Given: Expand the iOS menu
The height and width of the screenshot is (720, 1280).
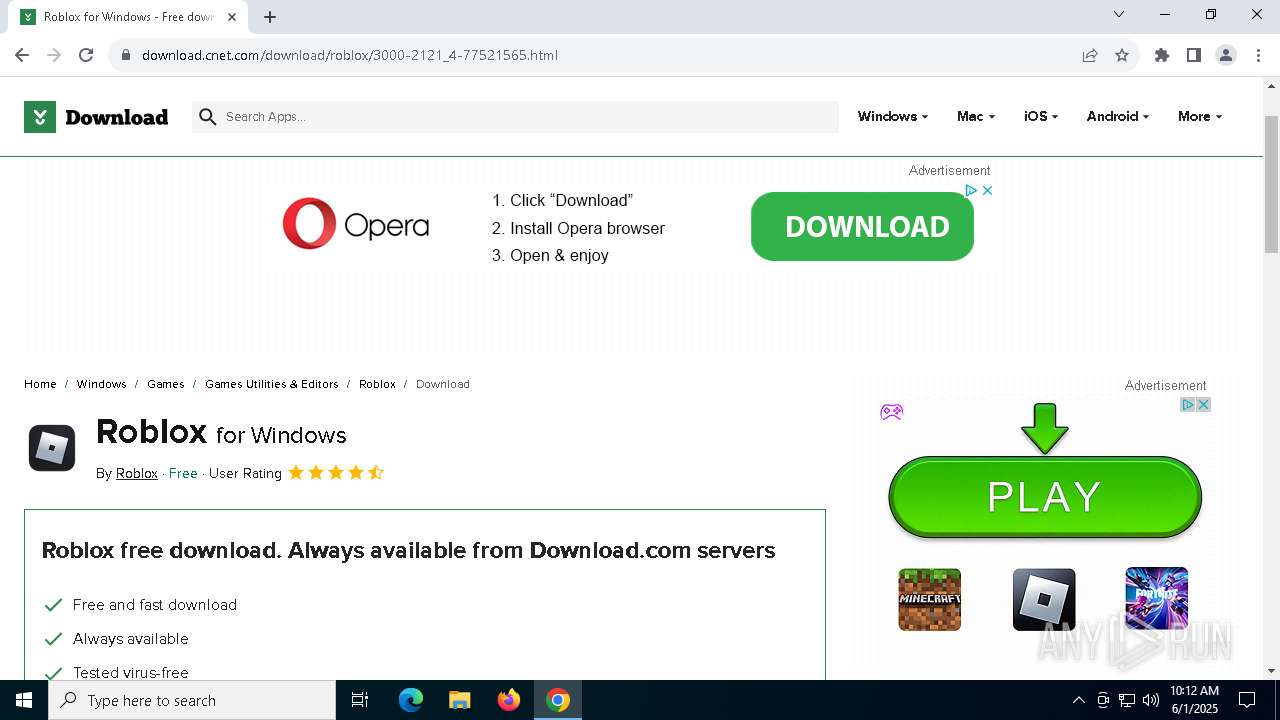Looking at the screenshot, I should (x=1041, y=116).
